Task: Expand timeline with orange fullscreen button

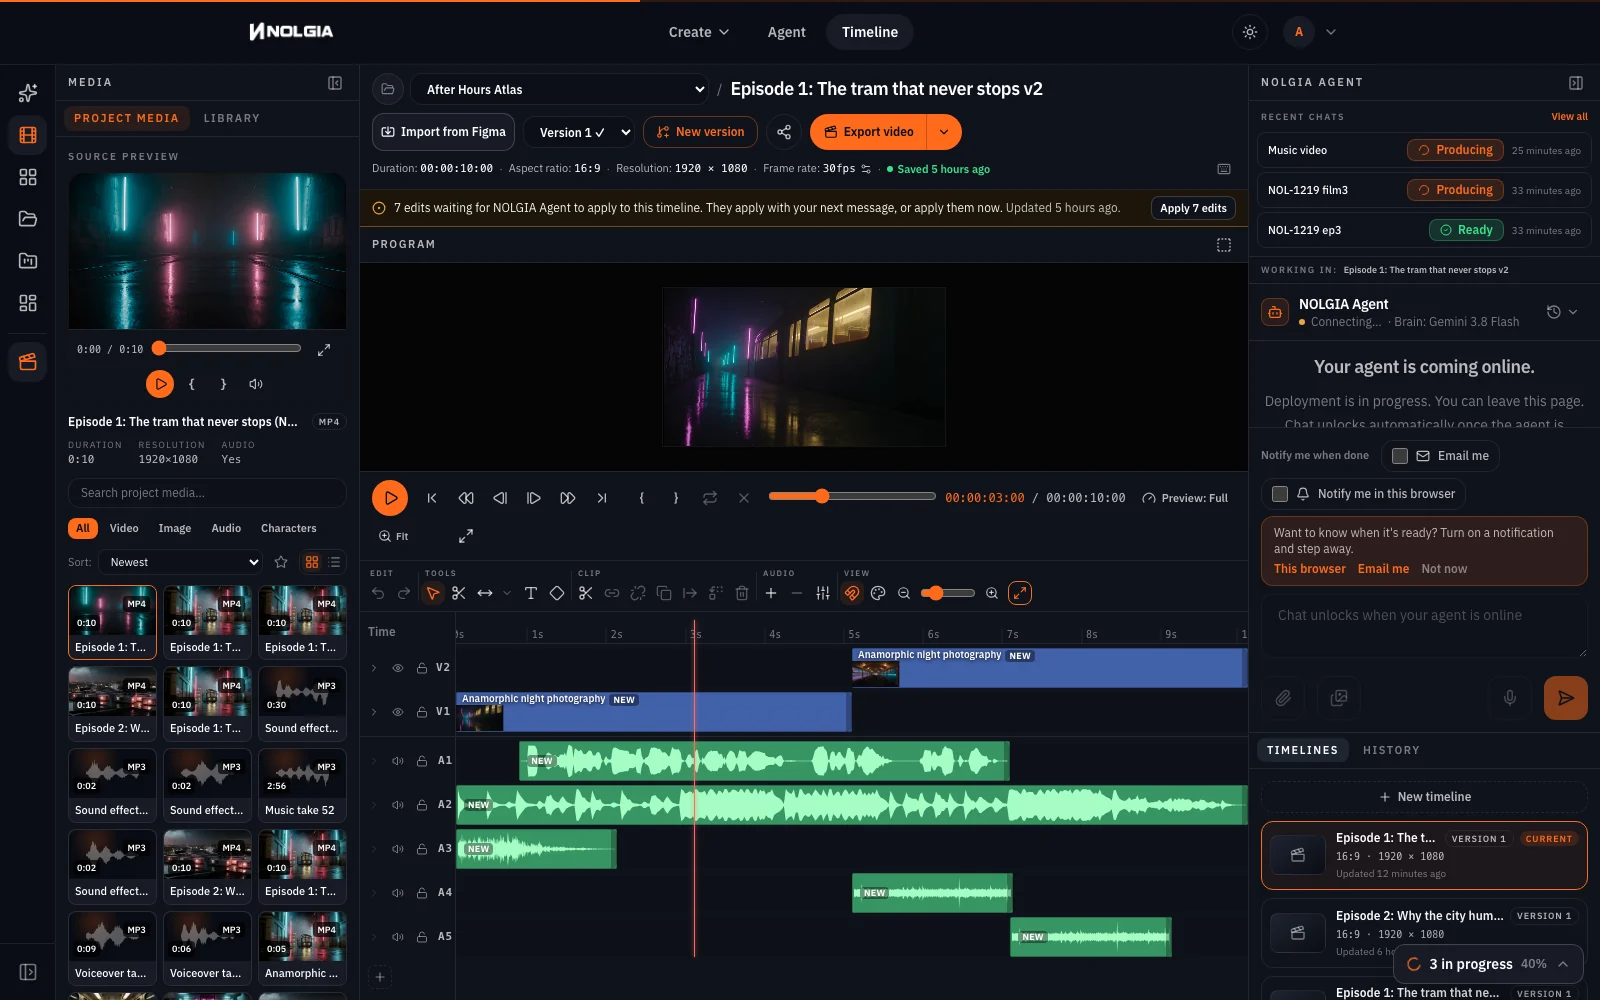Action: coord(1020,593)
